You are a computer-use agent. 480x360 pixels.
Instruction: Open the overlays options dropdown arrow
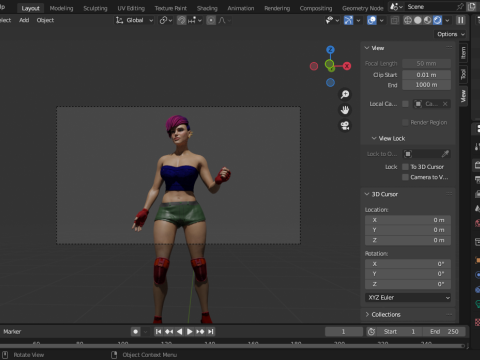click(382, 20)
